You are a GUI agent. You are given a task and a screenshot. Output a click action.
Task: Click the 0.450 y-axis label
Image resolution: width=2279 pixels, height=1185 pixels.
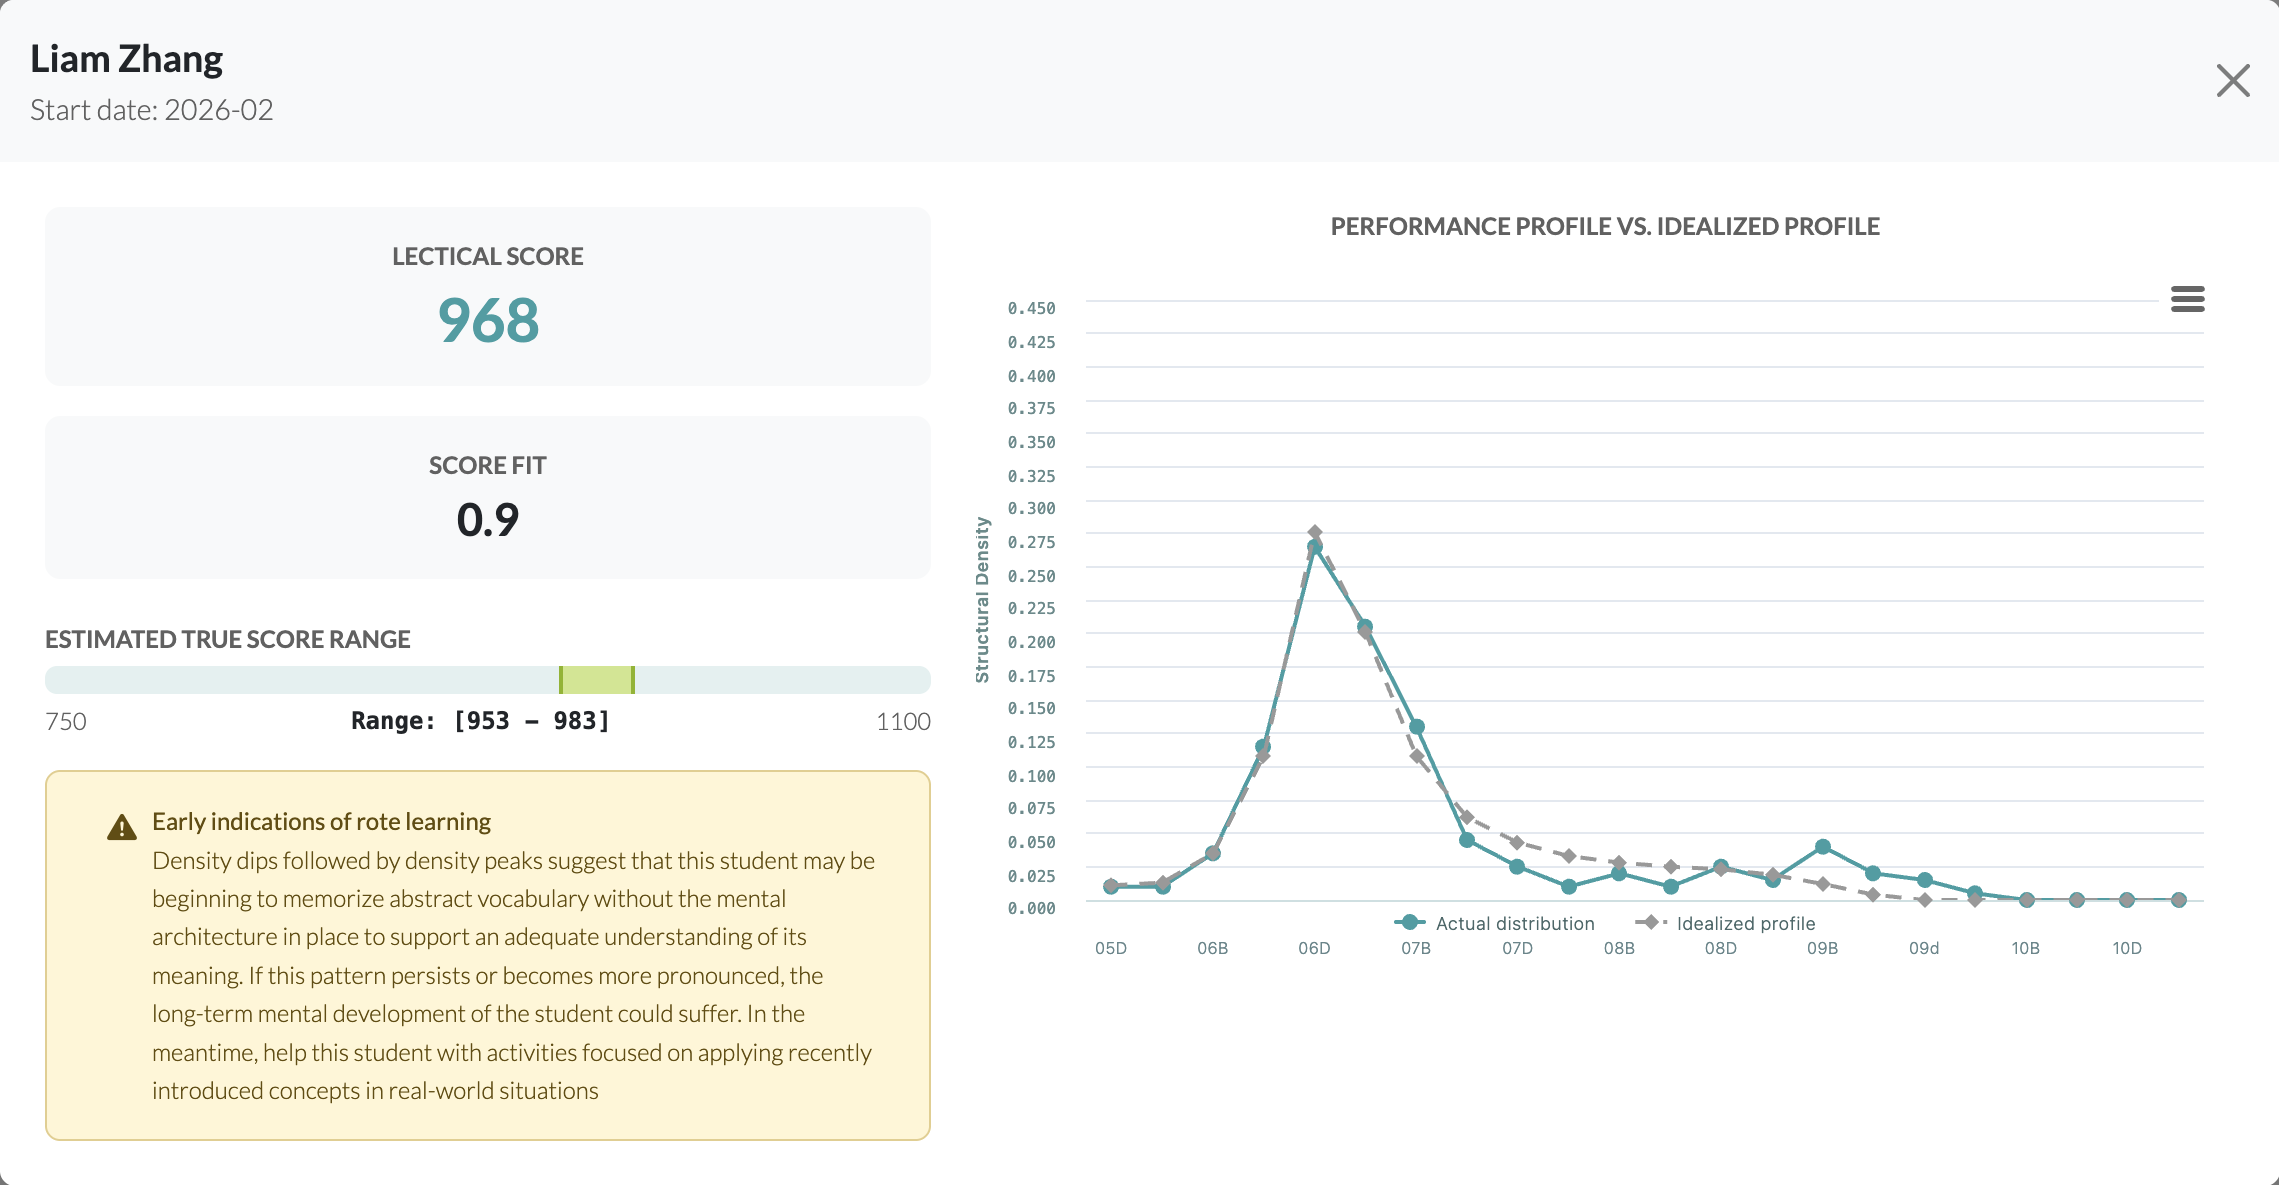click(x=1031, y=308)
